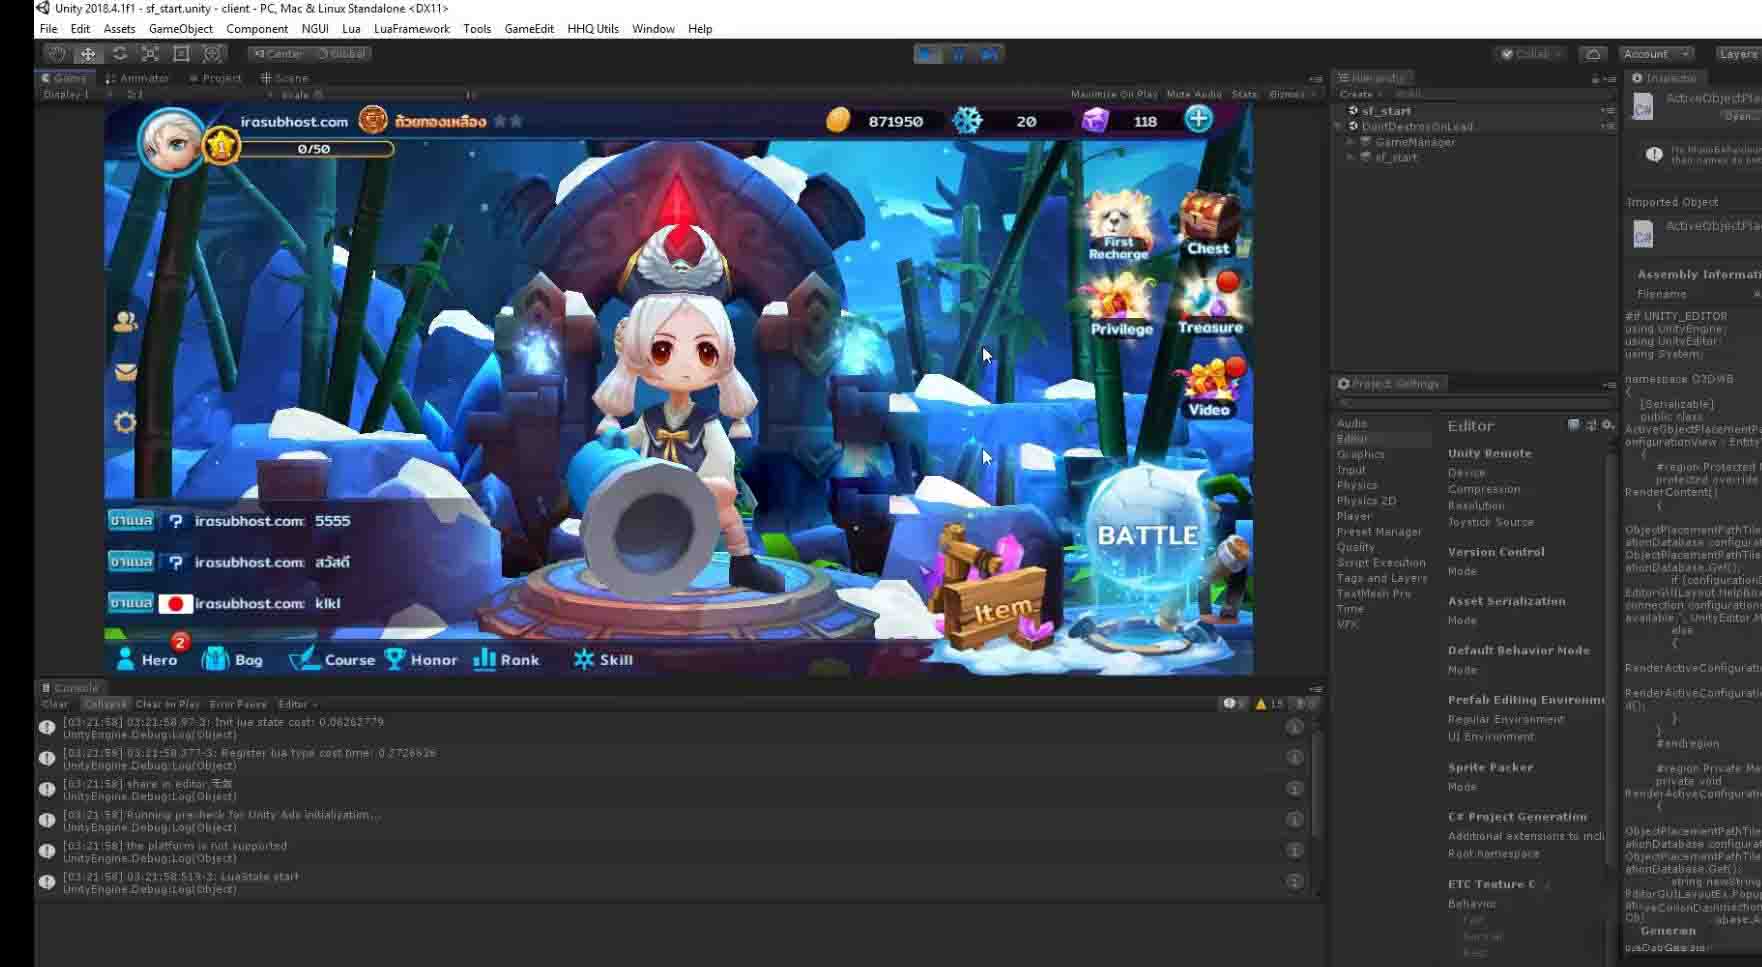
Task: Click the BATTLE button in game
Action: click(1147, 536)
